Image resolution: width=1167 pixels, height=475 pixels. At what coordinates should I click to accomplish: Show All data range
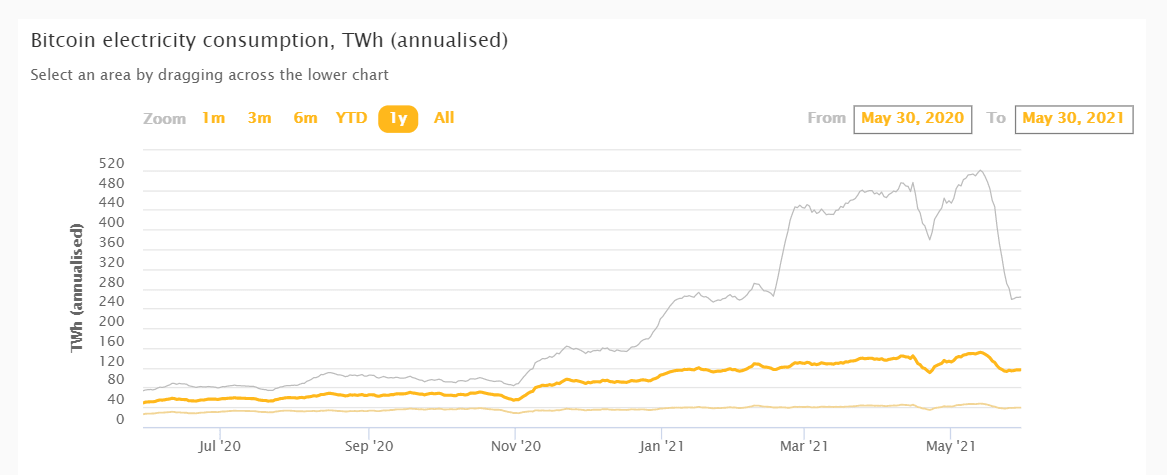(444, 118)
